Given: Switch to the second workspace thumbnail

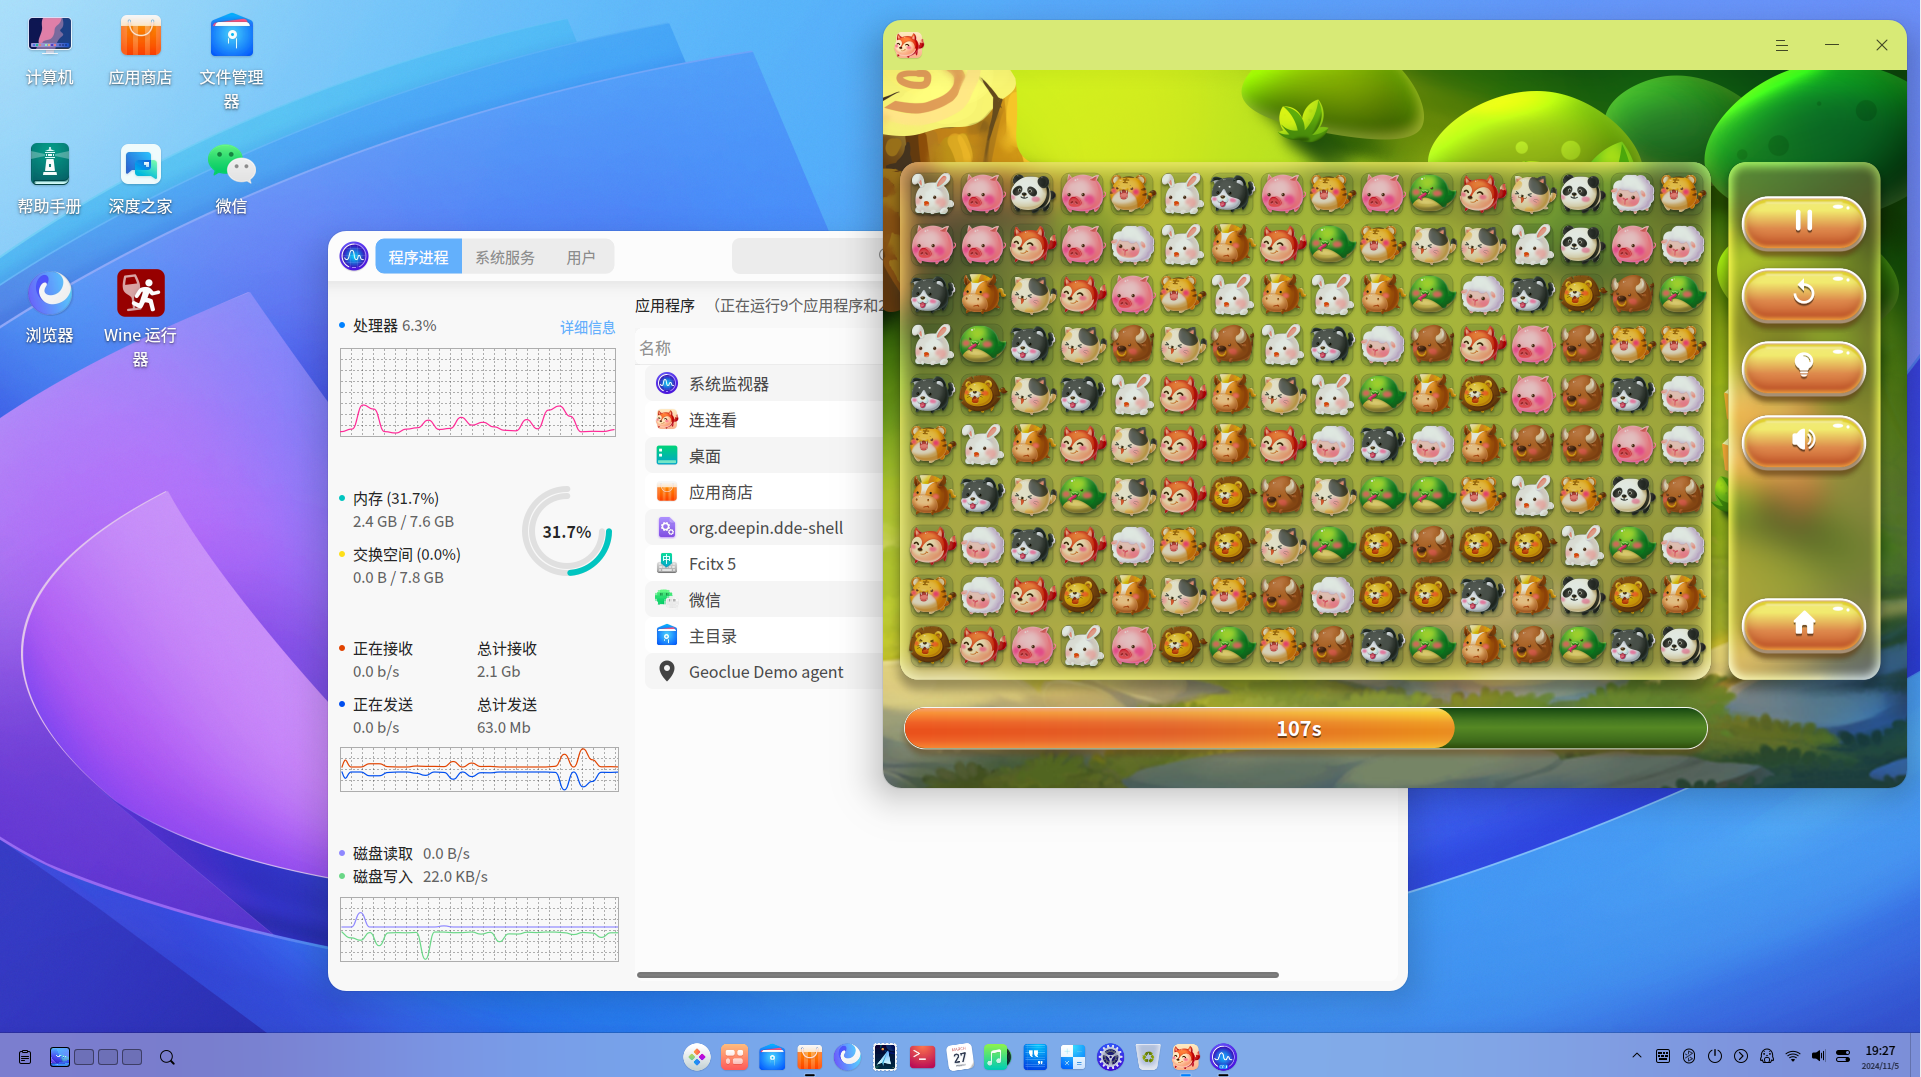Looking at the screenshot, I should click(84, 1057).
